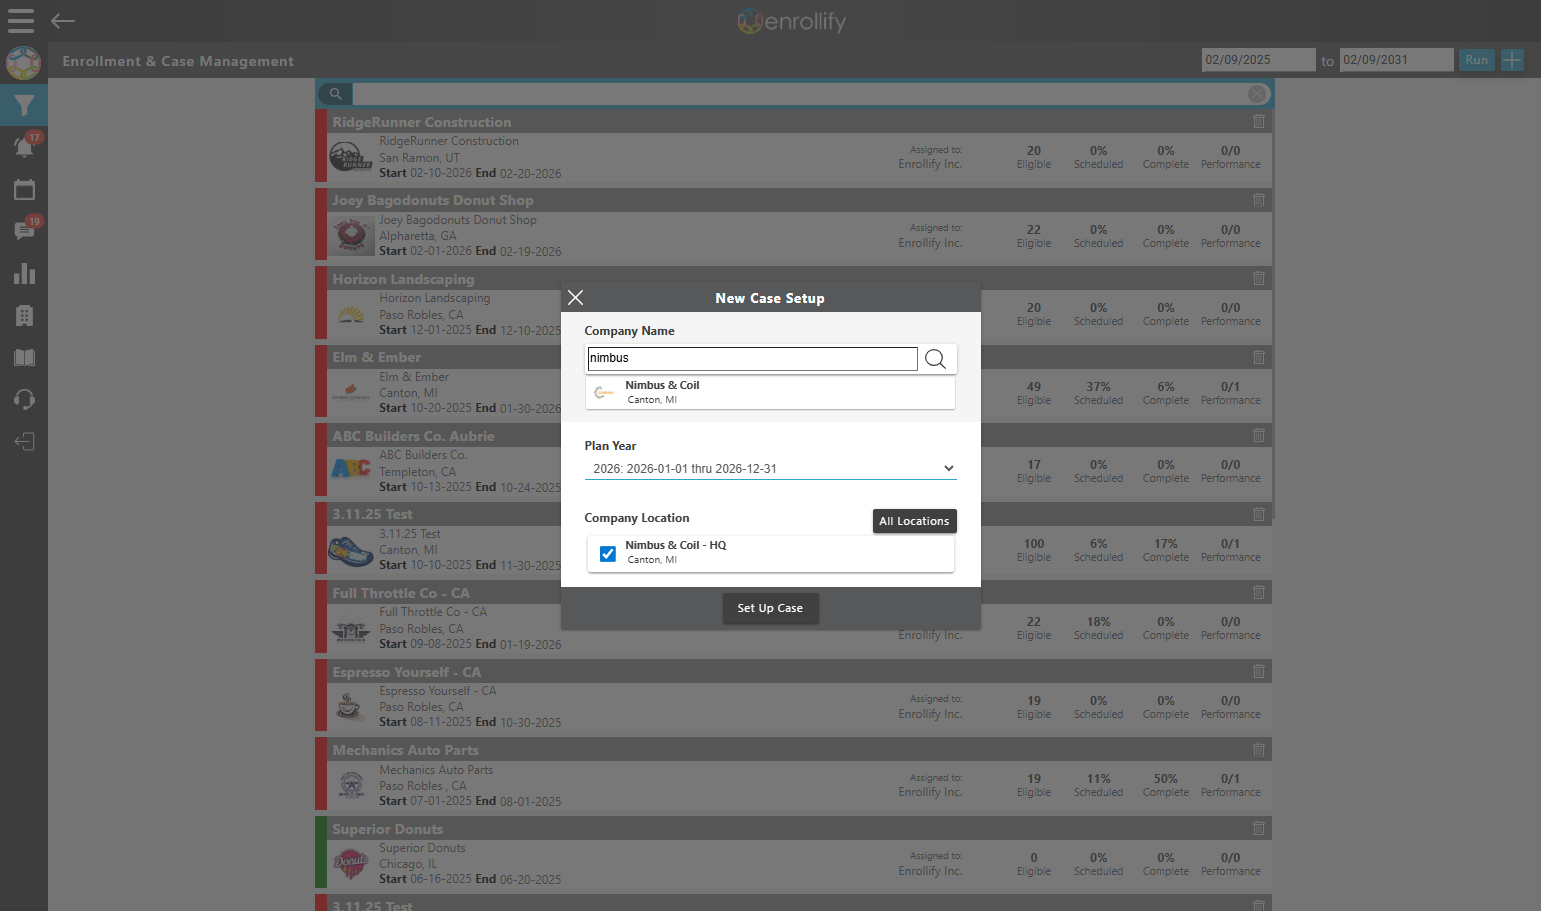The width and height of the screenshot is (1541, 911).
Task: Open the calendar icon in sidebar
Action: pyautogui.click(x=24, y=189)
